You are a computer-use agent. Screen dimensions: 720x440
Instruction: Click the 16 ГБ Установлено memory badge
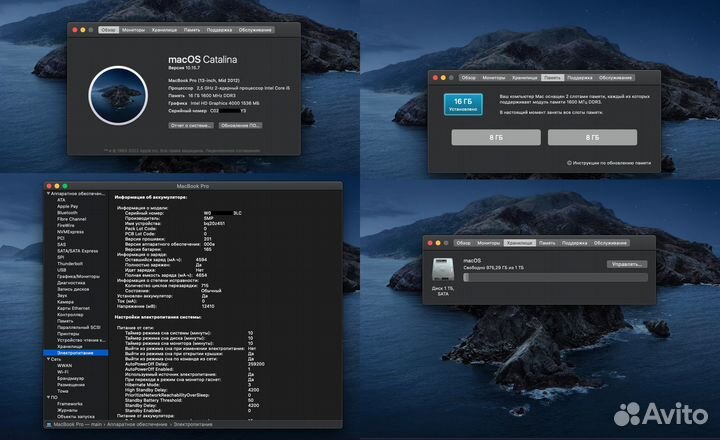pos(463,104)
